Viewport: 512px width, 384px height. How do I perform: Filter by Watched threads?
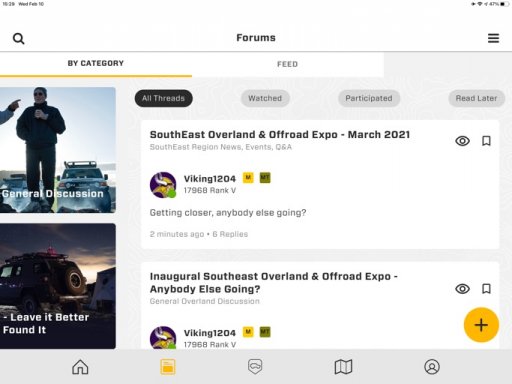(x=265, y=98)
